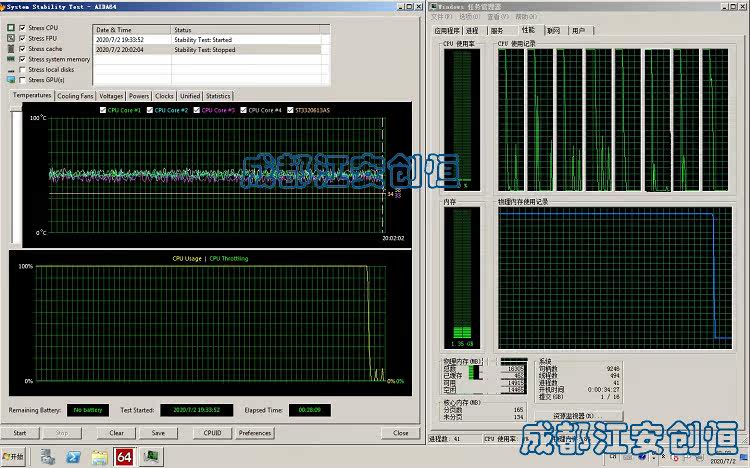750x468 pixels.
Task: Switch to the 进程 tab in Task Manager
Action: tap(473, 31)
